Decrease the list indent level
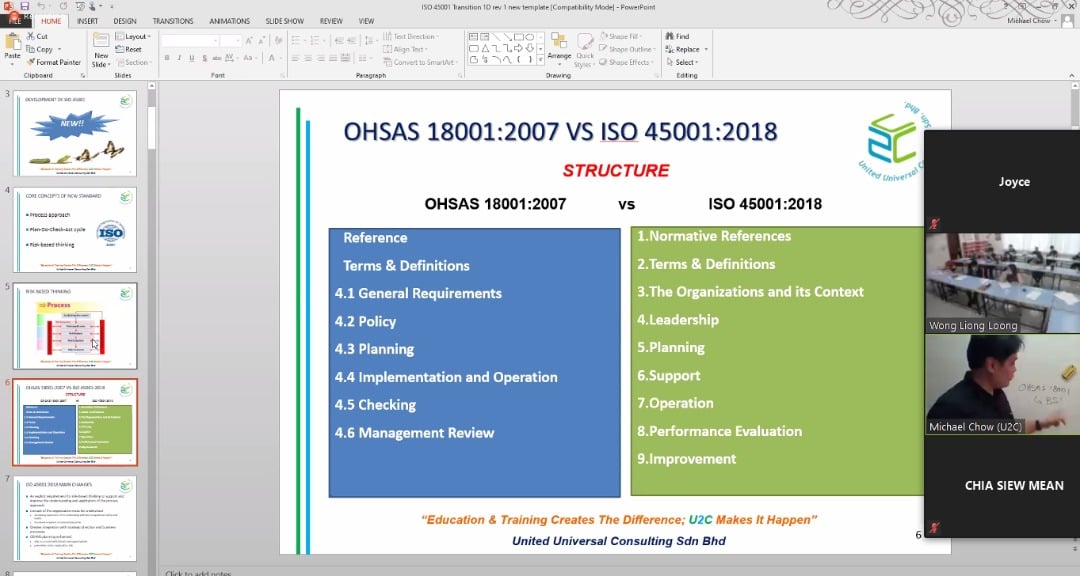 tap(339, 40)
